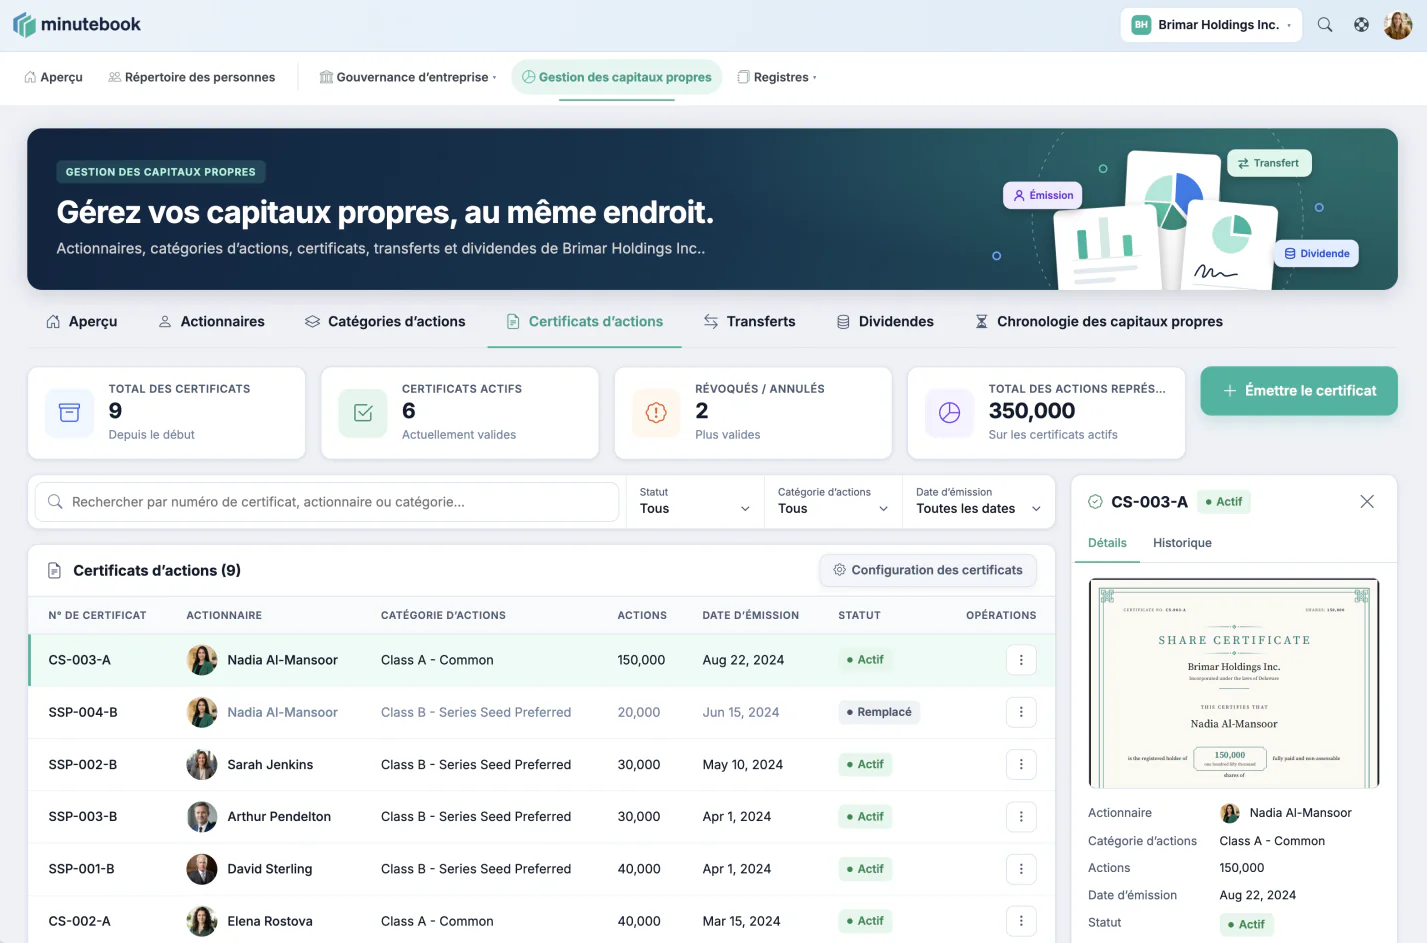Click Émettre le certificat button

coord(1299,391)
